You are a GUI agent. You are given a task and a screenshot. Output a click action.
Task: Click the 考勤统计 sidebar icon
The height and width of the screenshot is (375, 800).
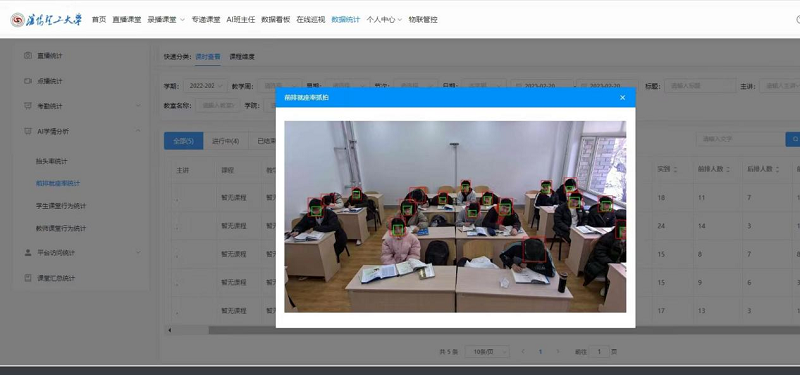tap(28, 106)
